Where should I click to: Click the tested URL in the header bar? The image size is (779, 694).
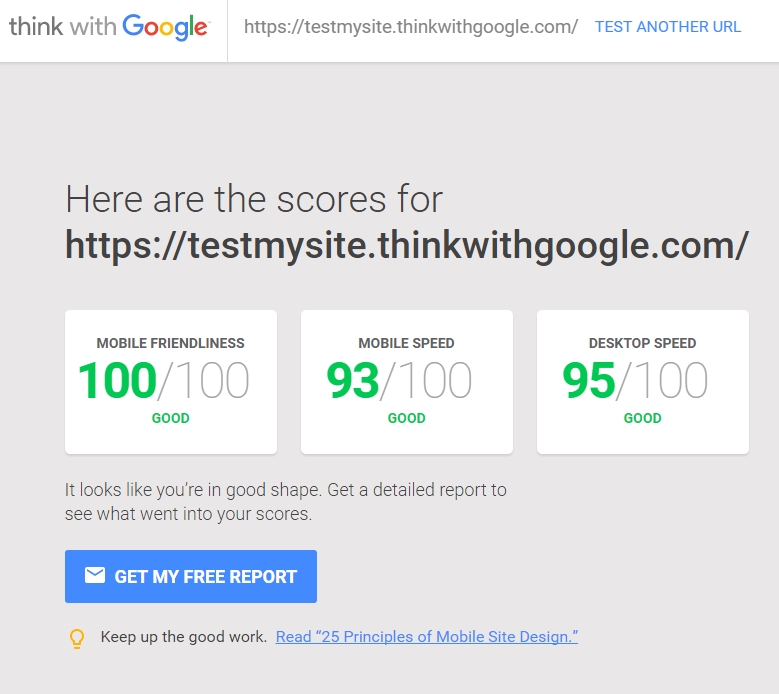(411, 27)
